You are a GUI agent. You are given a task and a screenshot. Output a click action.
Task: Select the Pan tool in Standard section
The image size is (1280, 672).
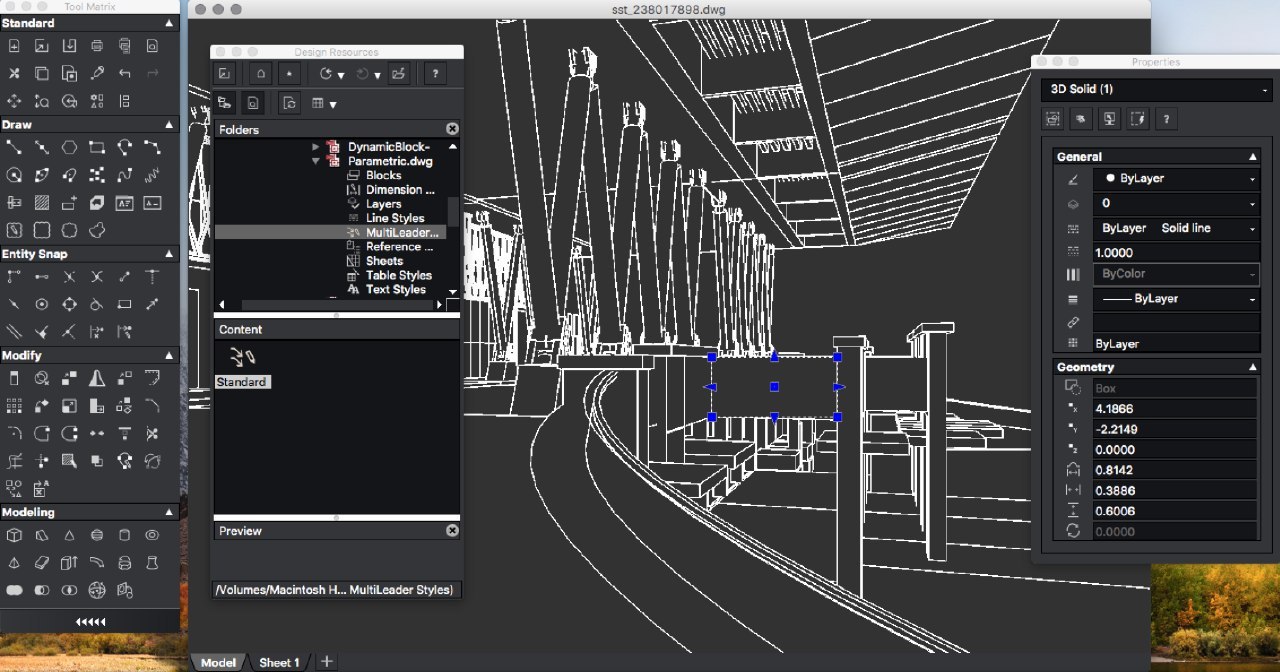tap(14, 101)
